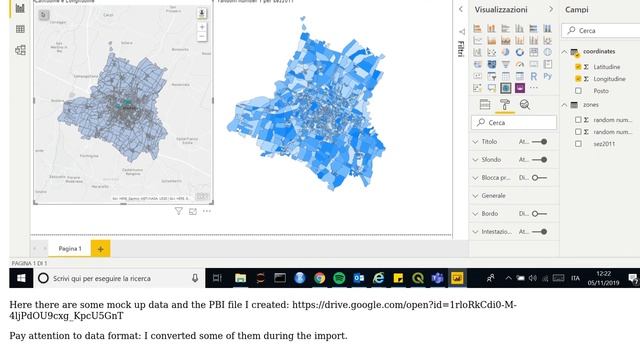The height and width of the screenshot is (360, 640).
Task: Switch to Report view in left sidebar
Action: [x=20, y=8]
